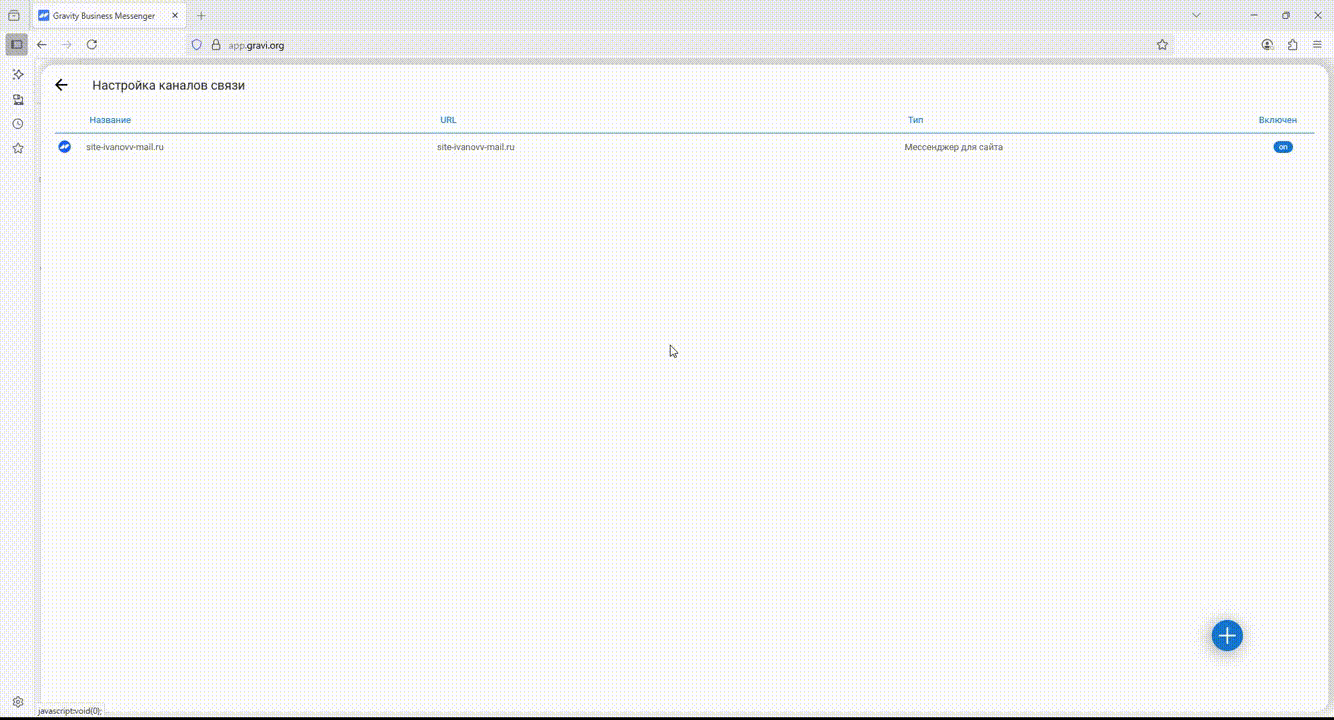Open the synced tabs sidebar icon
Viewport: 1334px width, 720px height.
(x=17, y=100)
